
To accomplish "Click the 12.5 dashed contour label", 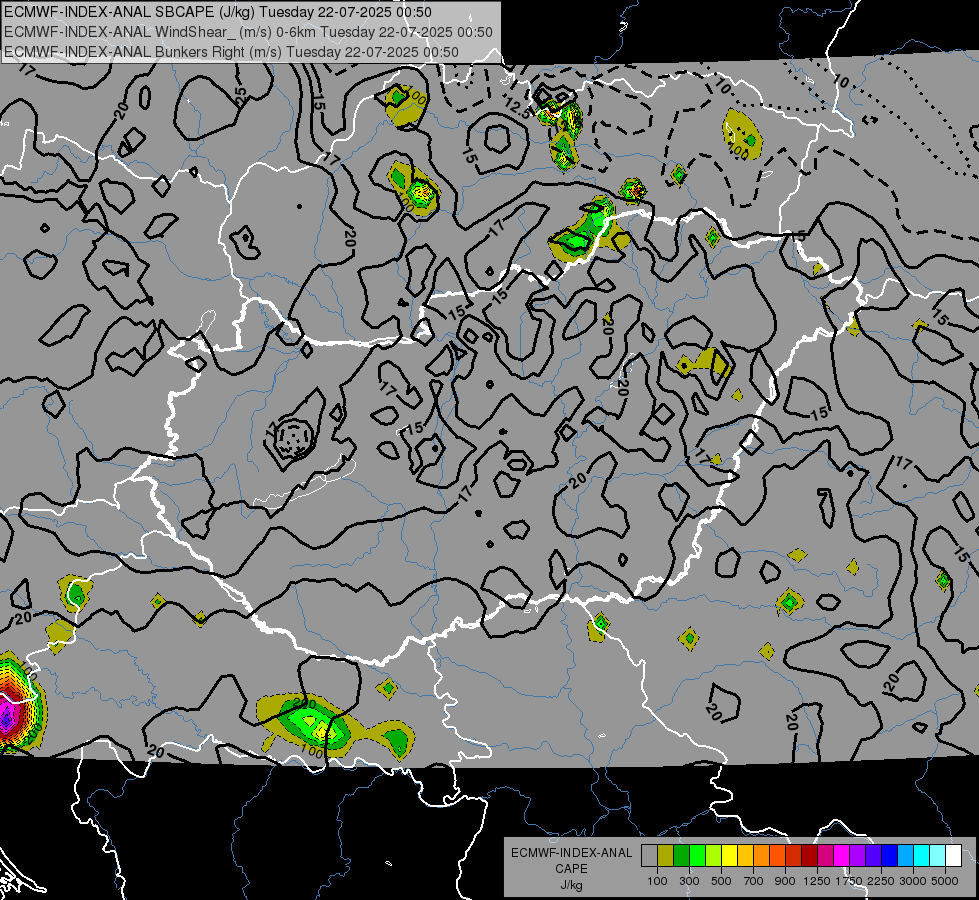I will 518,107.
